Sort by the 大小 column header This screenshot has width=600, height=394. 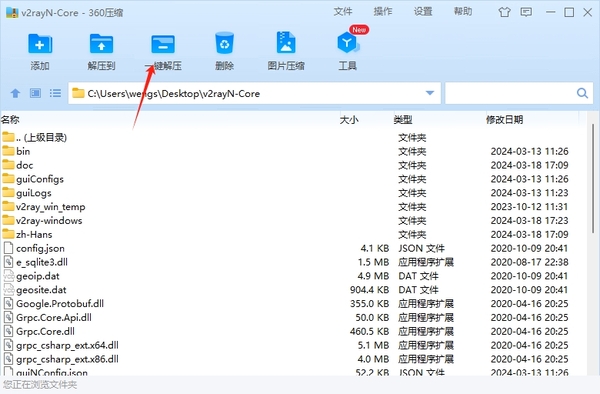[x=349, y=120]
